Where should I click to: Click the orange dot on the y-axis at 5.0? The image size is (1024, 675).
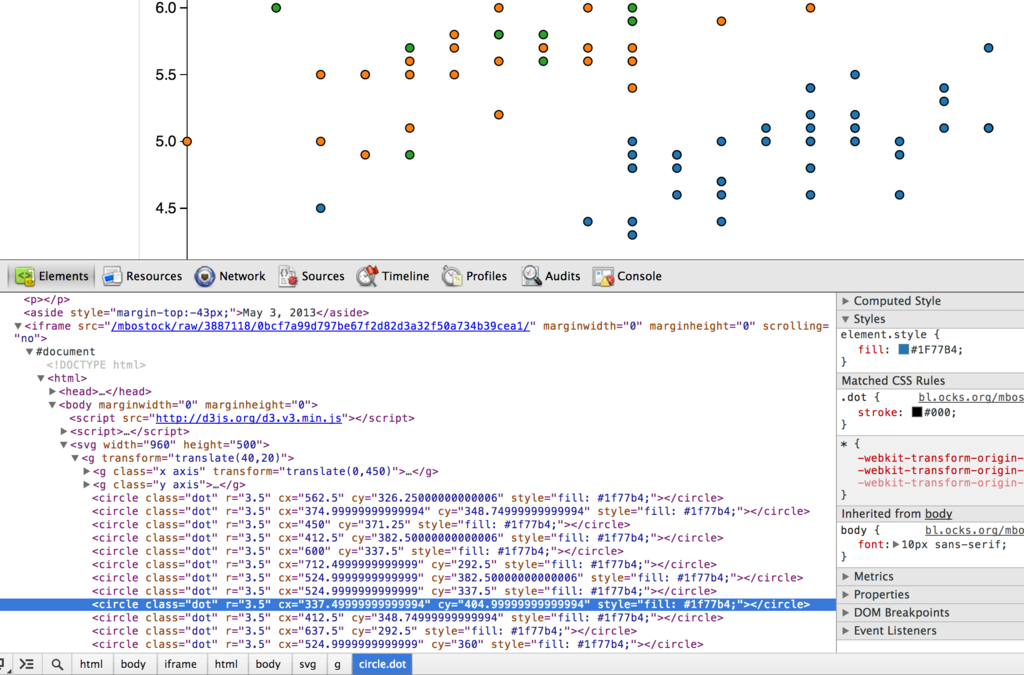[x=187, y=141]
